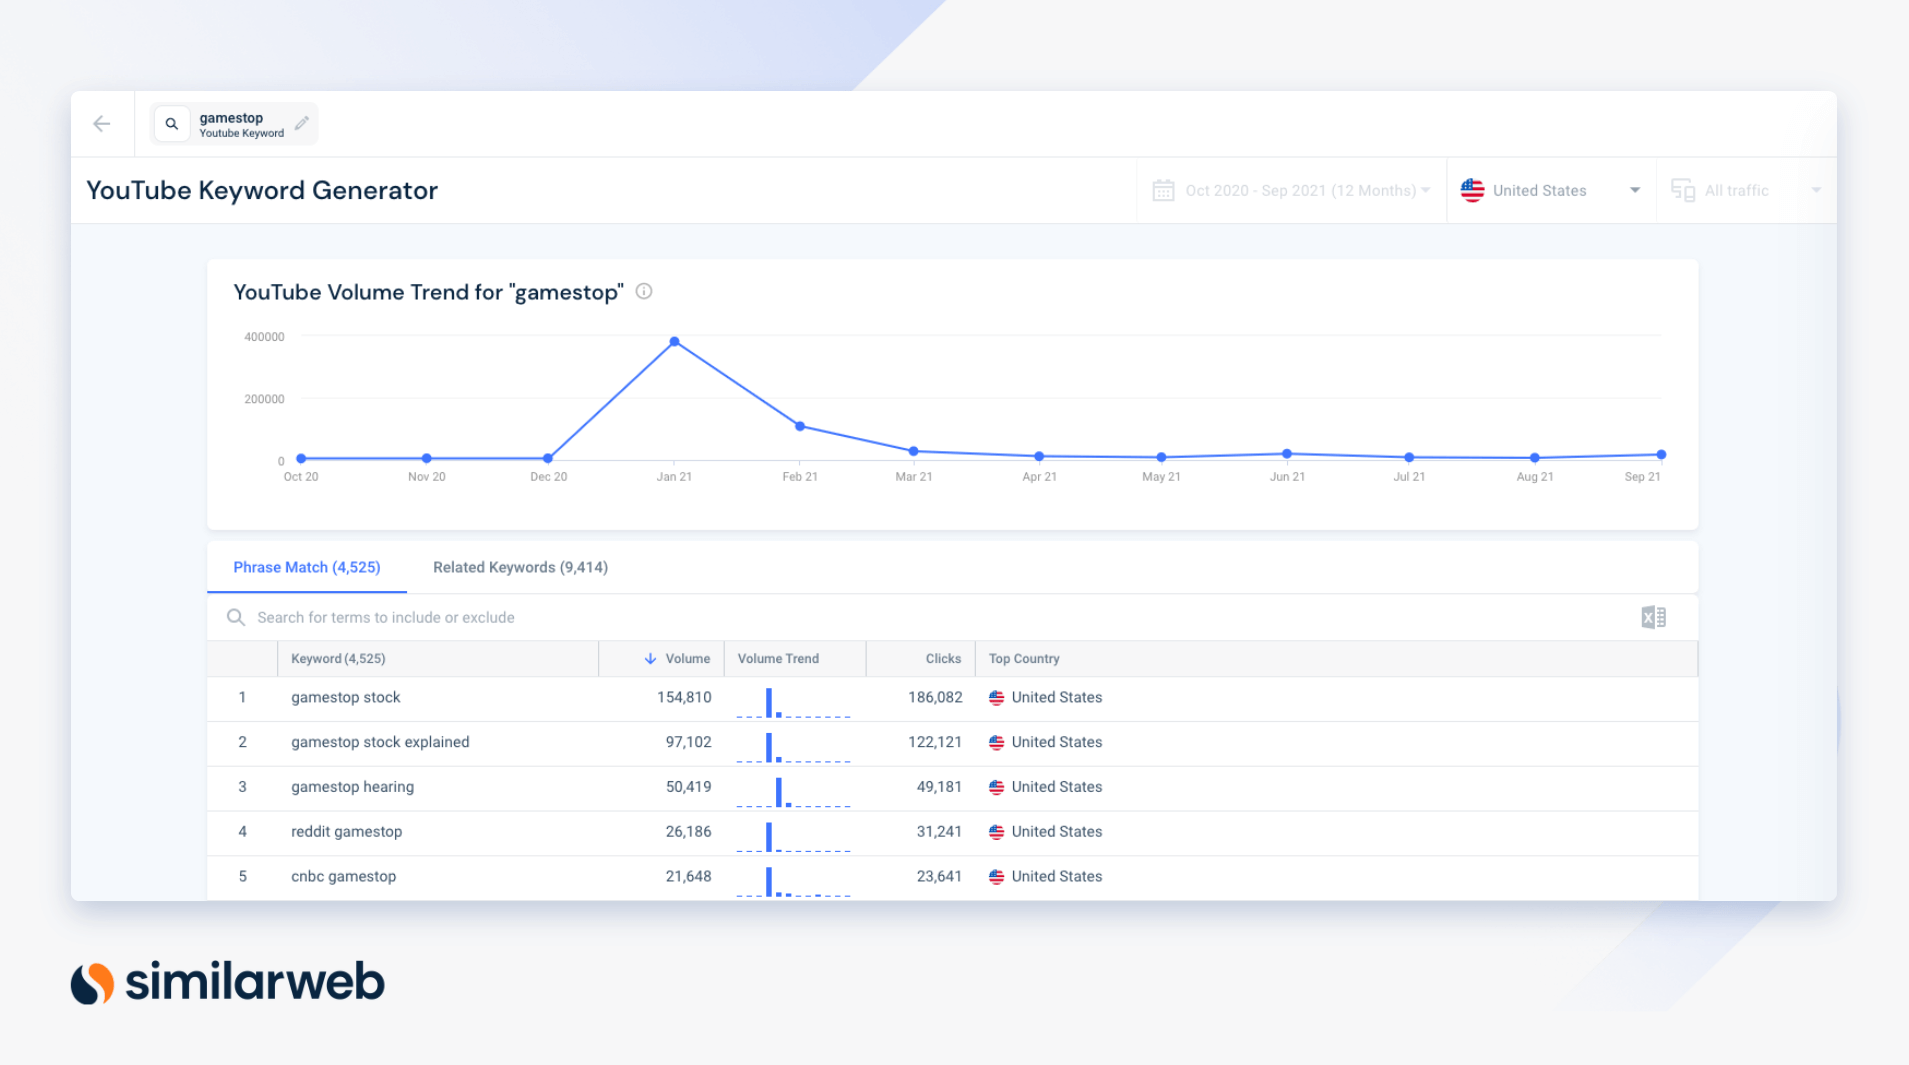The height and width of the screenshot is (1065, 1909).
Task: Click the Similarweb logo at bottom left
Action: (x=227, y=981)
